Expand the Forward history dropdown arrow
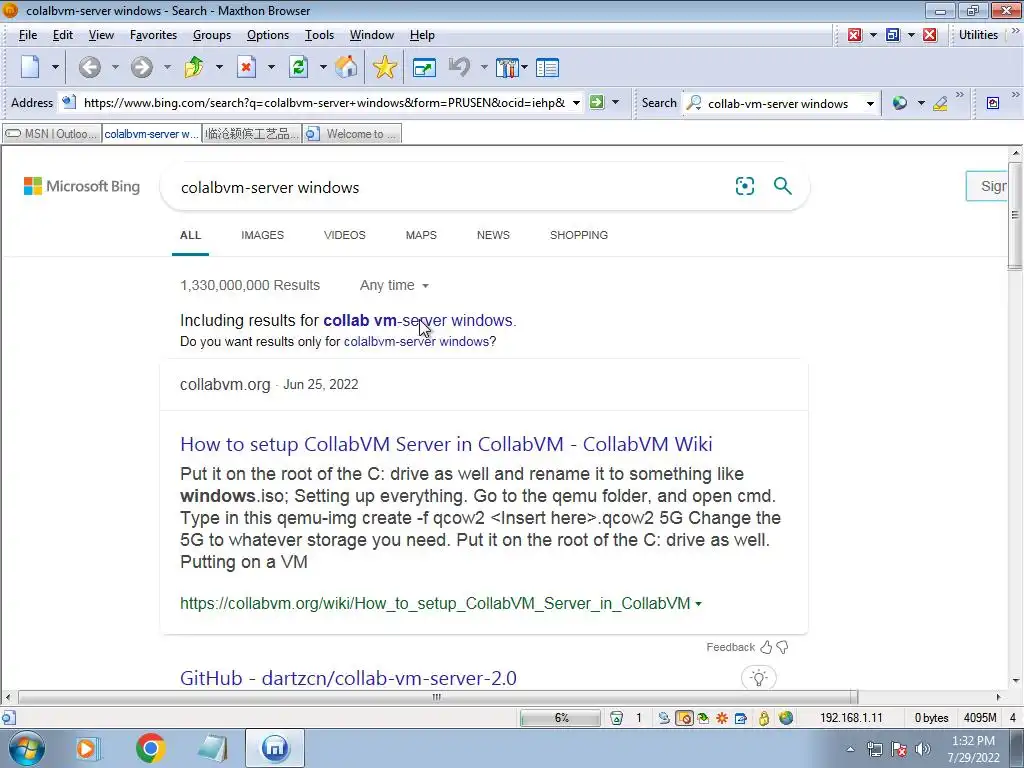The height and width of the screenshot is (768, 1024). pyautogui.click(x=167, y=67)
